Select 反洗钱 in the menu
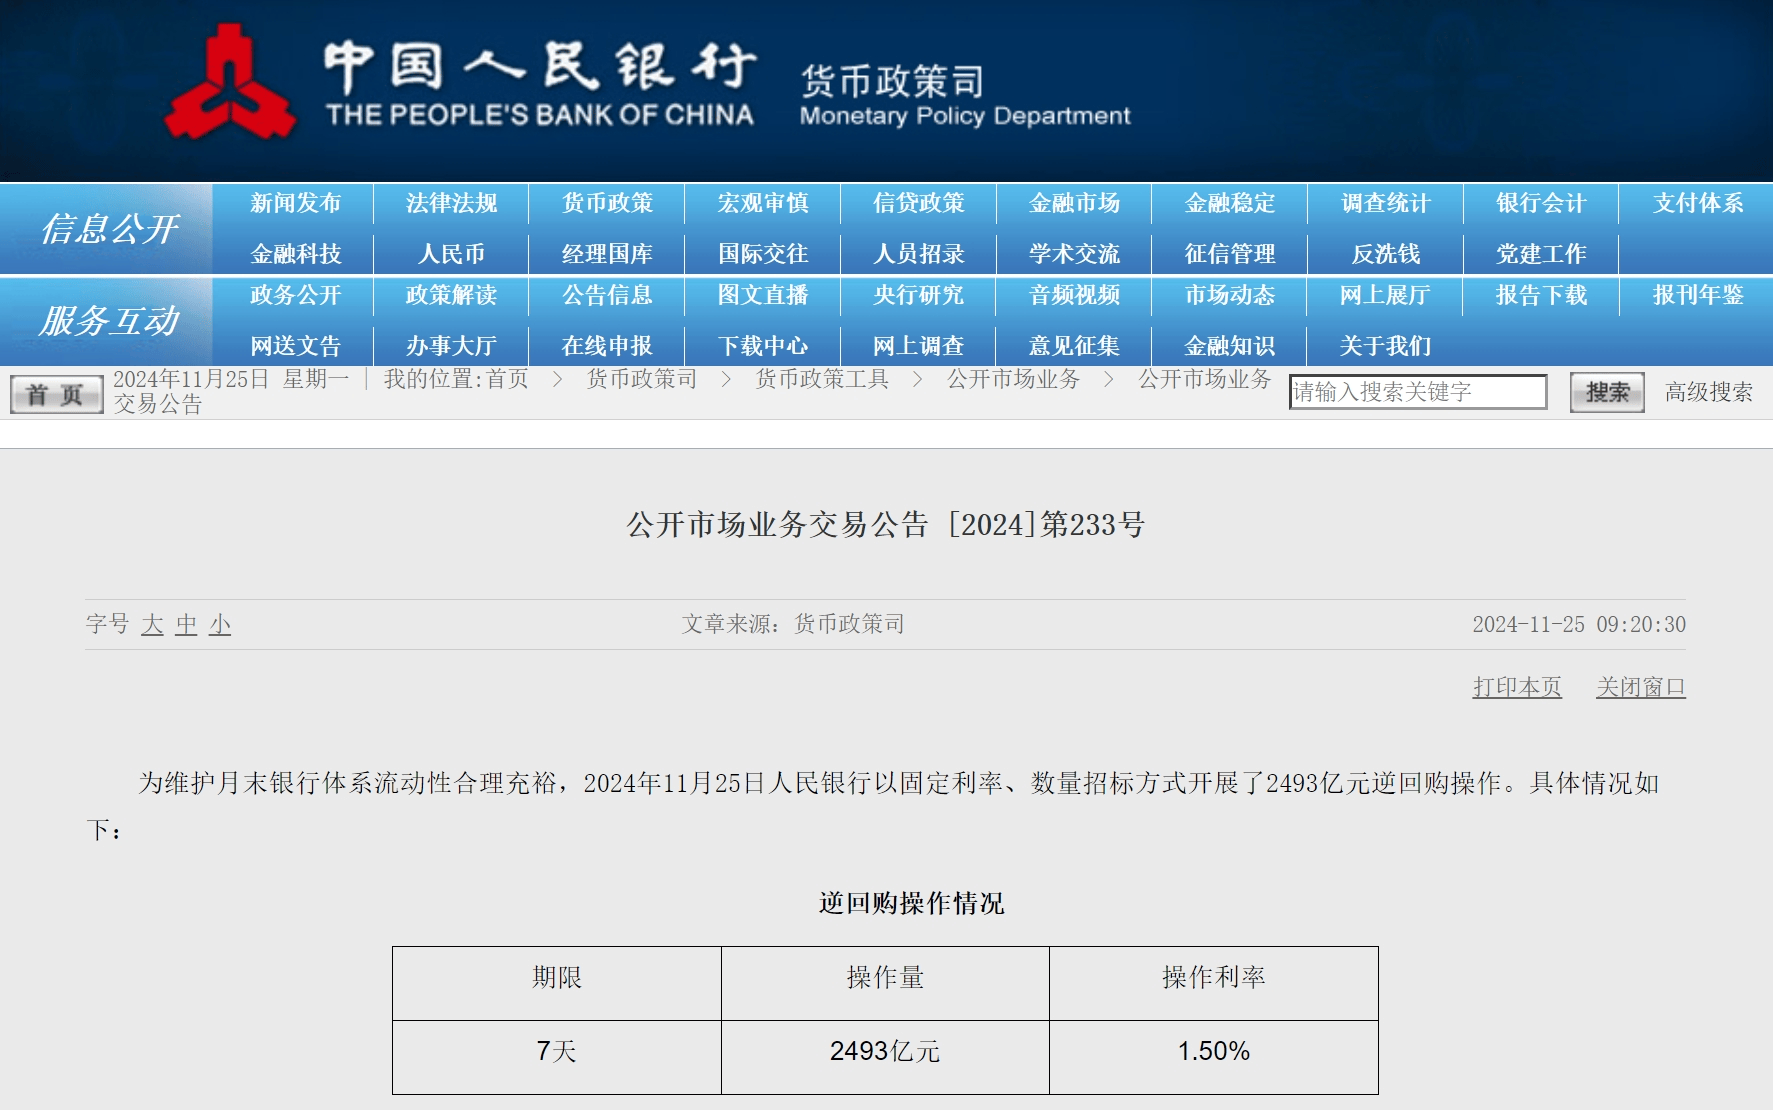 click(x=1386, y=254)
